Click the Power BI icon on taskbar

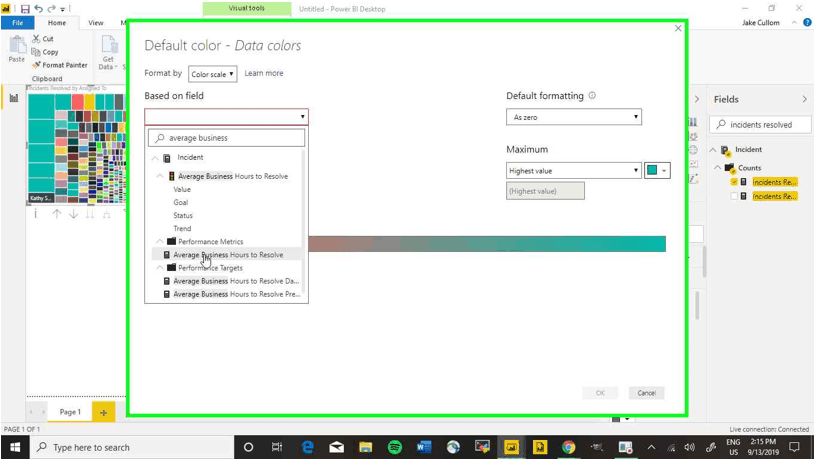pyautogui.click(x=511, y=447)
